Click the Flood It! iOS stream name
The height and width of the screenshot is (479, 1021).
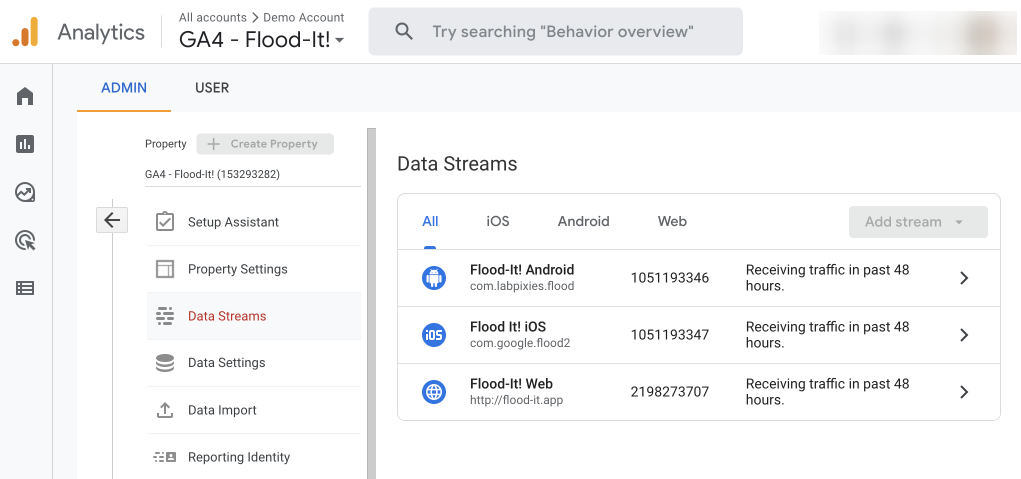508,327
